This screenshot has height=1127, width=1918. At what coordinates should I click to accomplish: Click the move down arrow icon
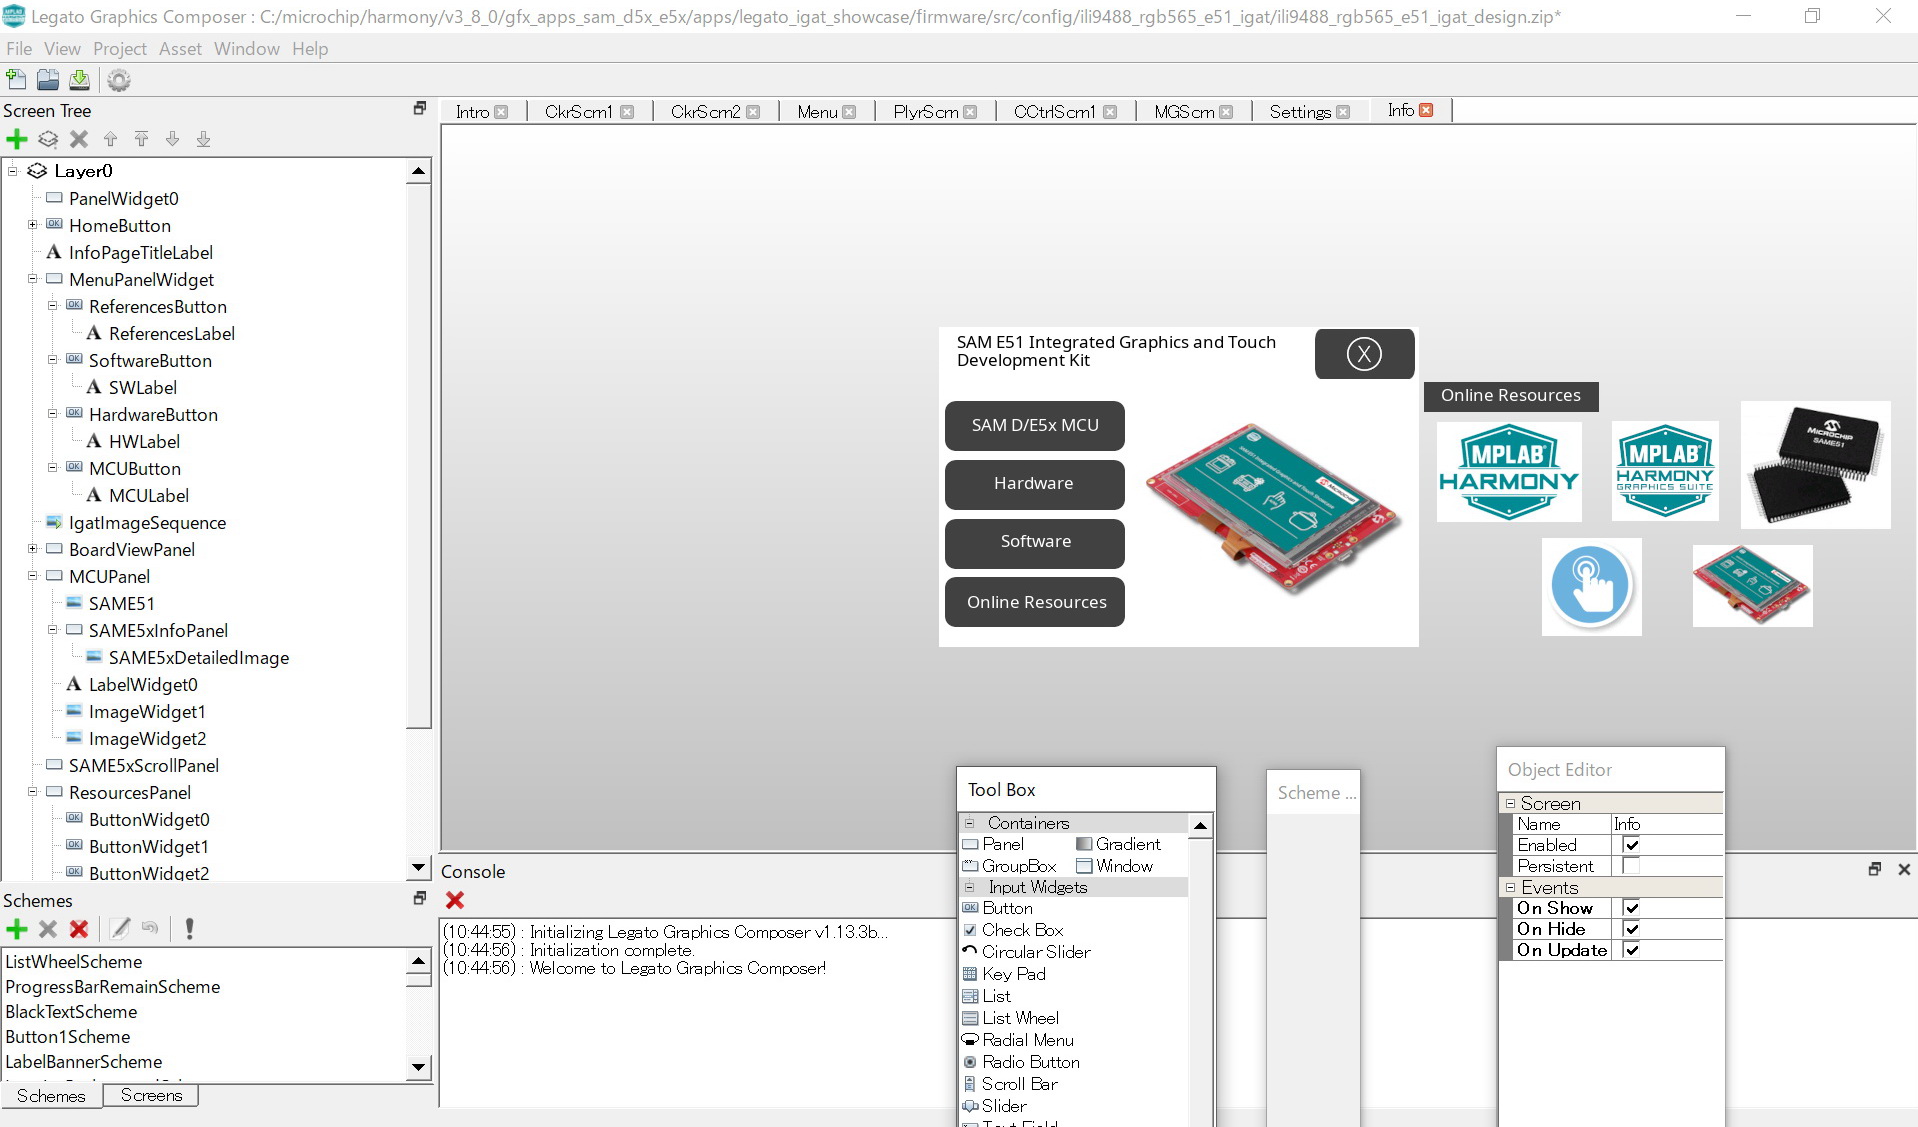pos(172,139)
